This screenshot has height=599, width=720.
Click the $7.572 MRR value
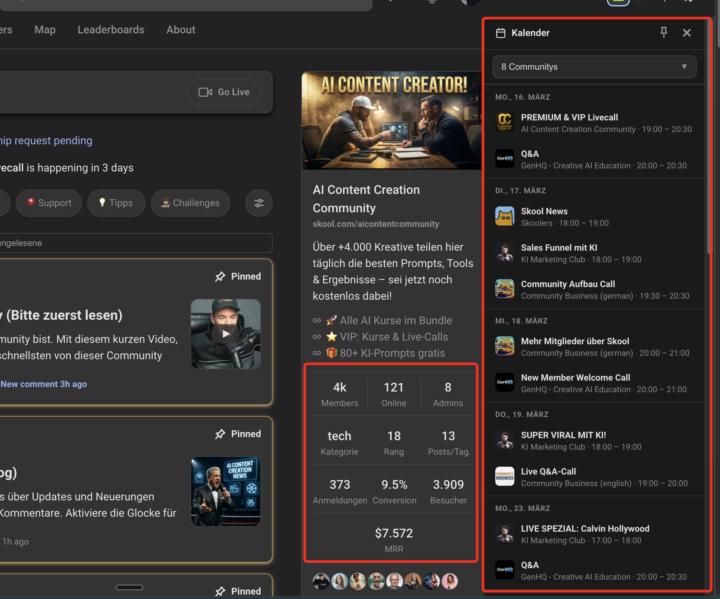[394, 533]
